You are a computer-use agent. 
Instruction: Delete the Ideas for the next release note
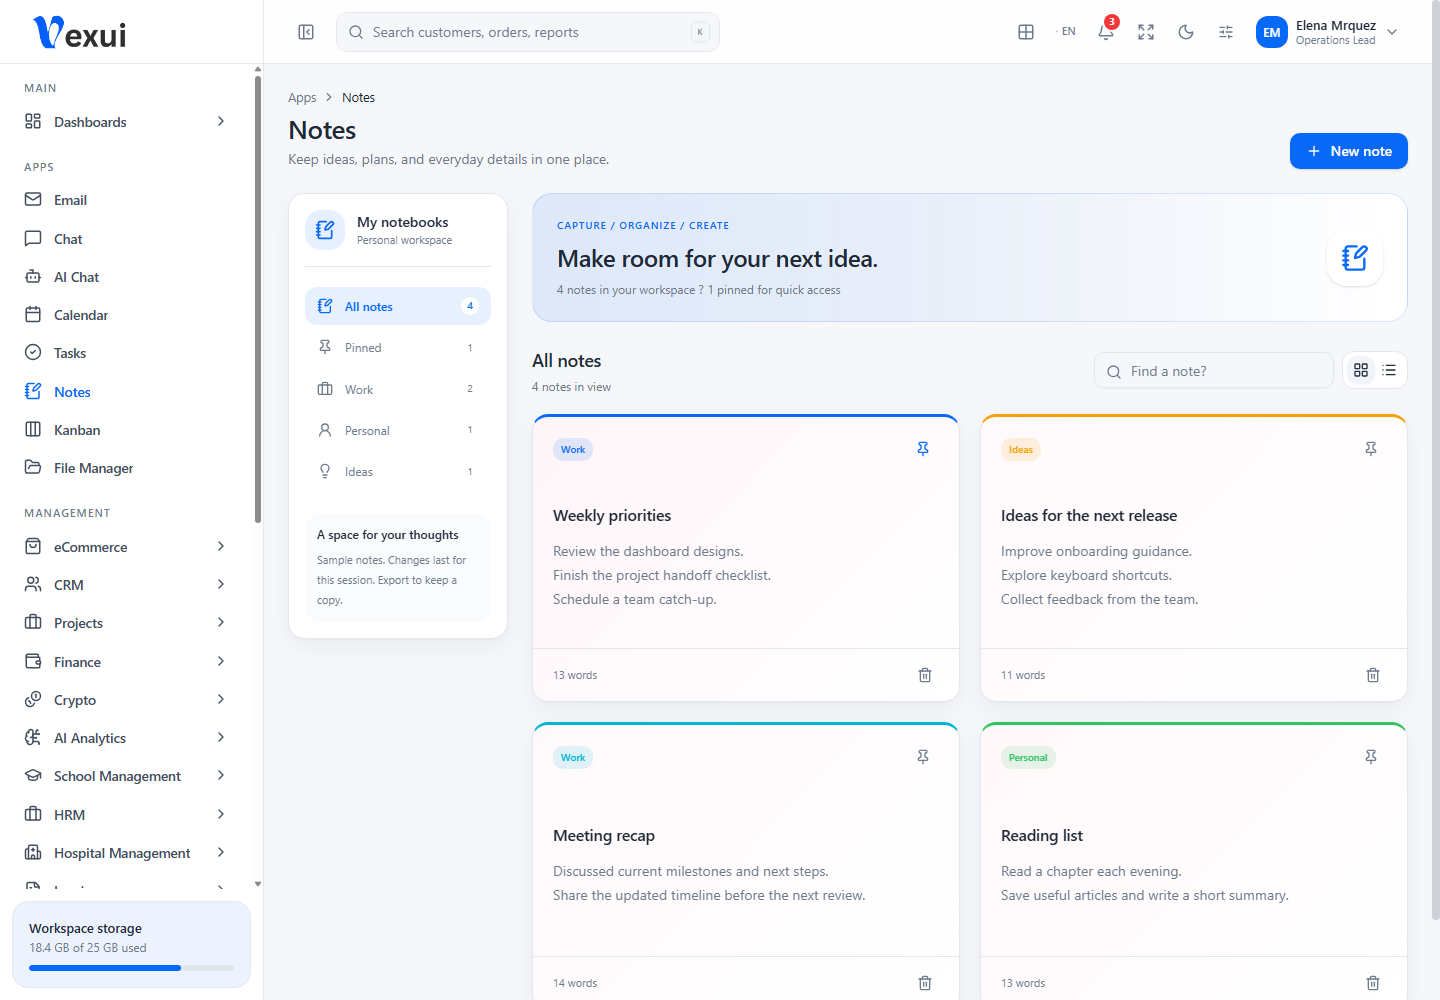point(1373,675)
